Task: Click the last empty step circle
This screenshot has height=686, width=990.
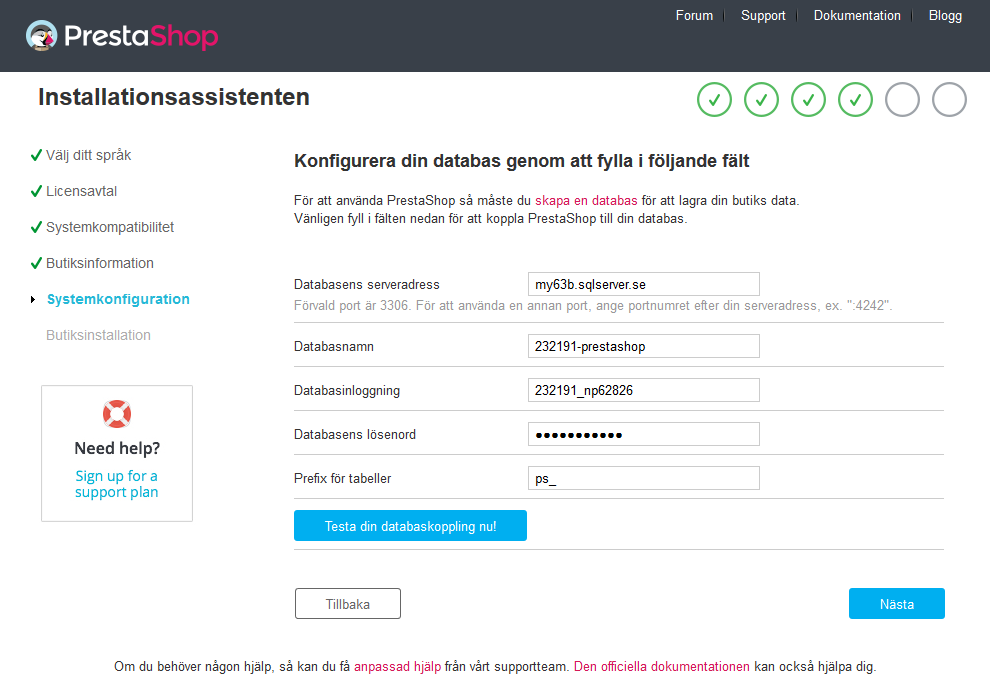Action: [950, 100]
